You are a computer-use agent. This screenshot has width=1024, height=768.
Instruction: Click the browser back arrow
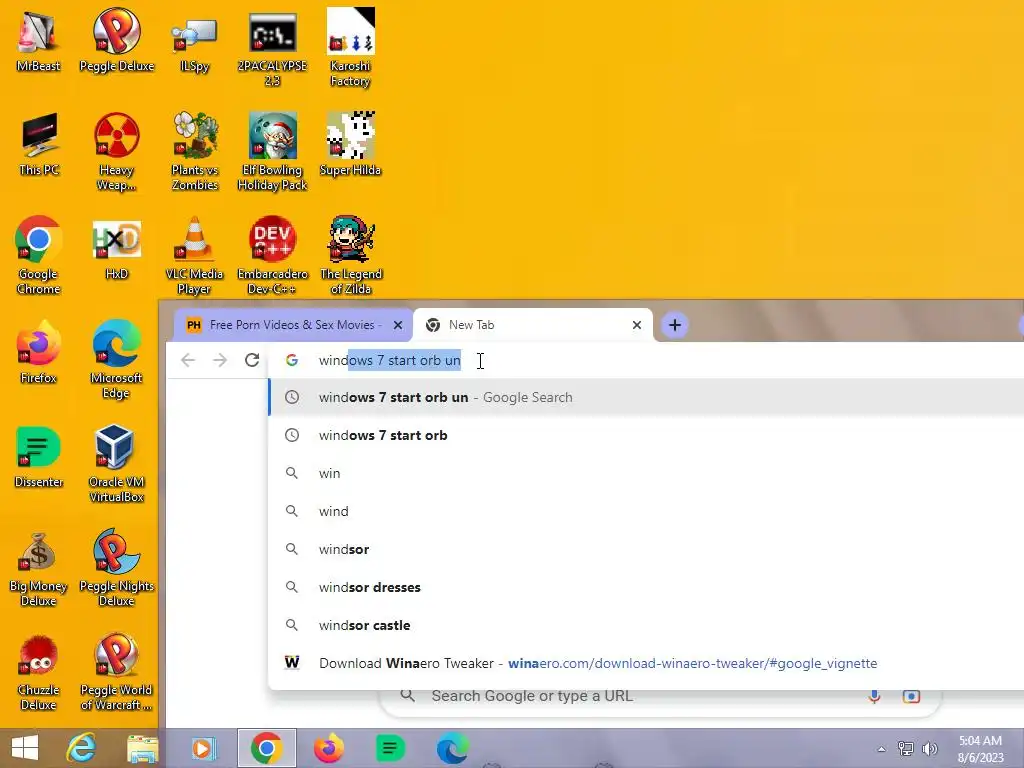coord(188,360)
